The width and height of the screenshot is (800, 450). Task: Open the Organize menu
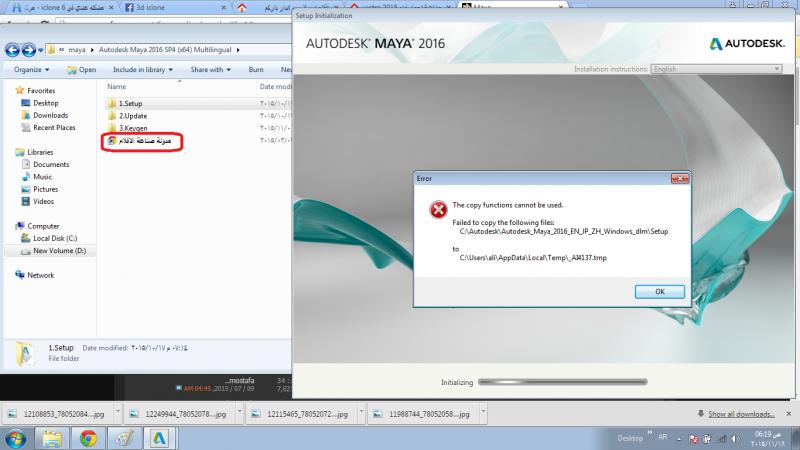(32, 69)
